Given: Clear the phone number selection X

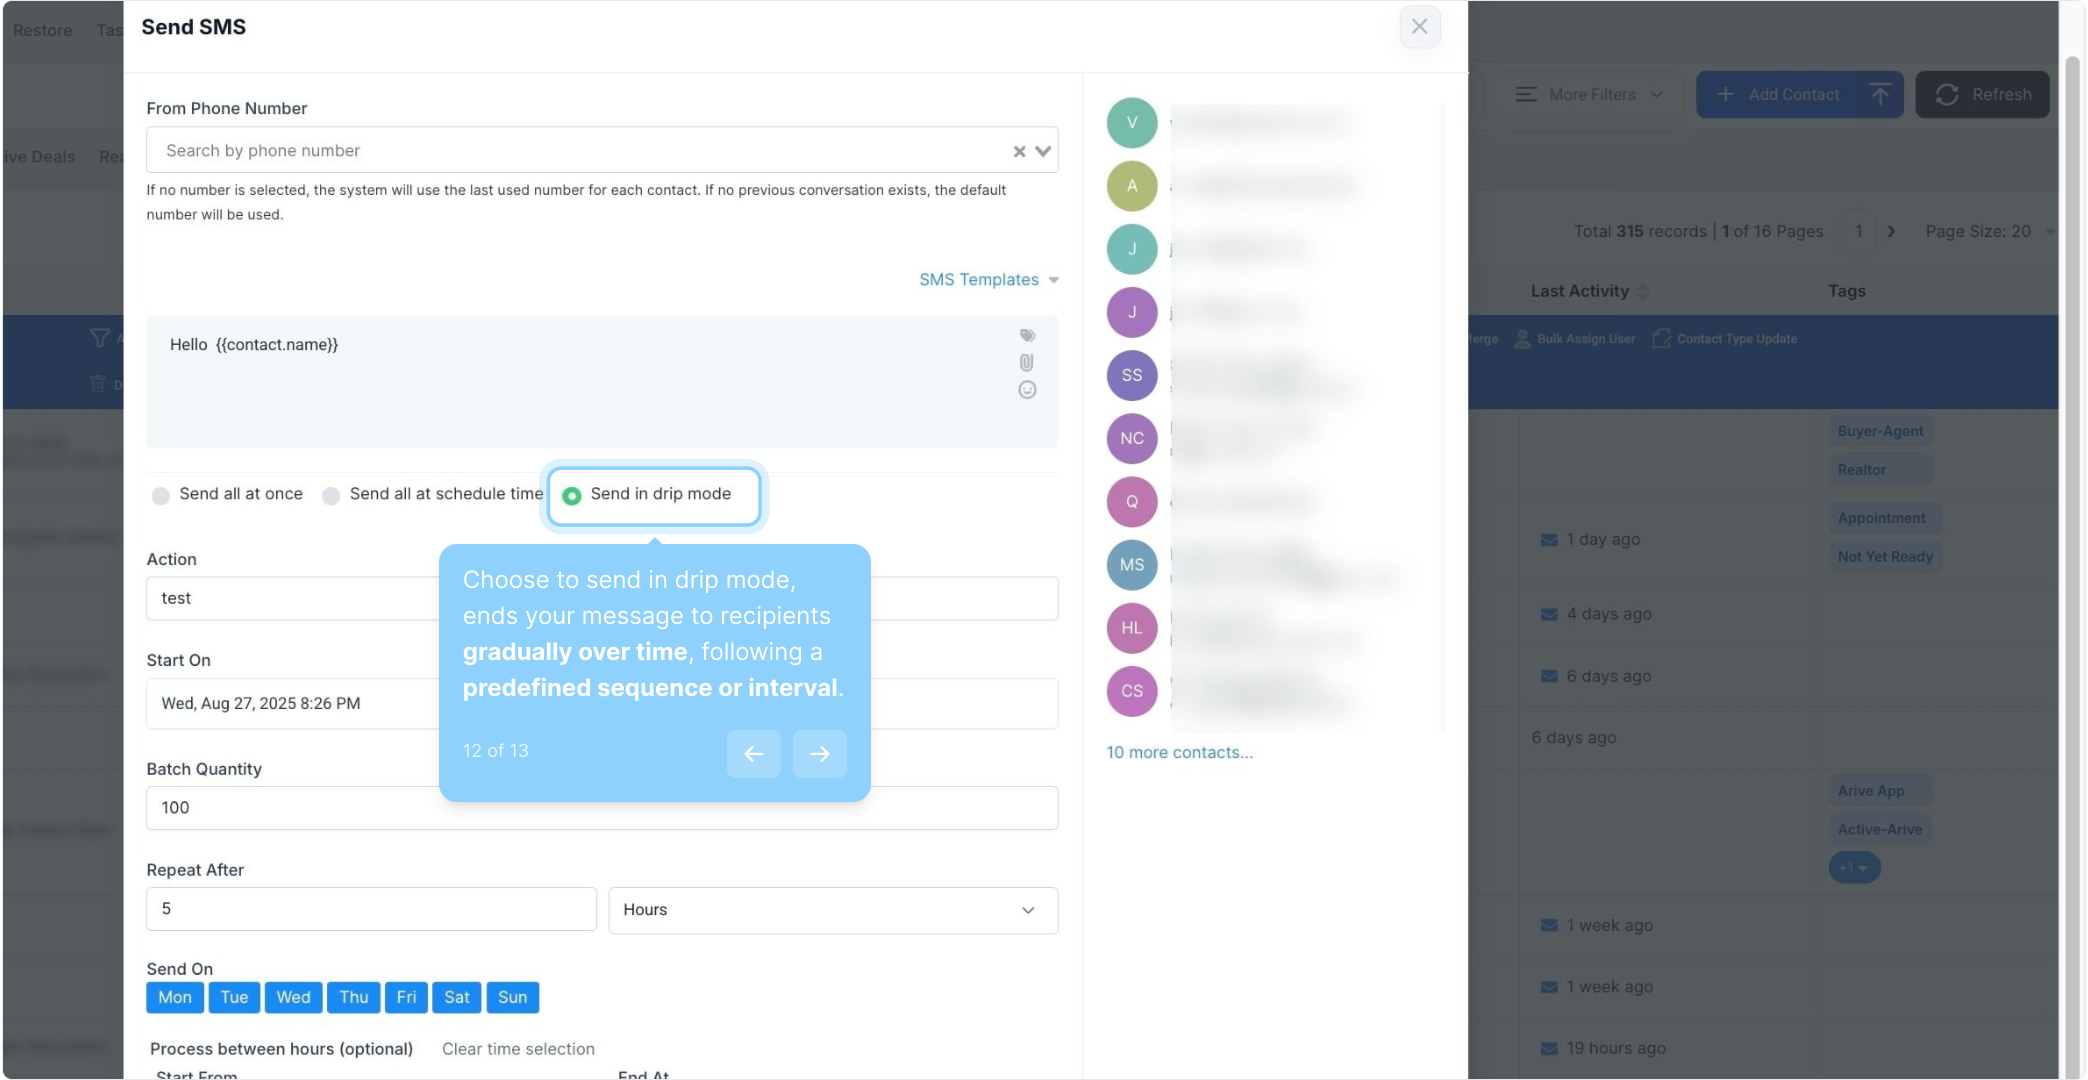Looking at the screenshot, I should click(x=1019, y=151).
